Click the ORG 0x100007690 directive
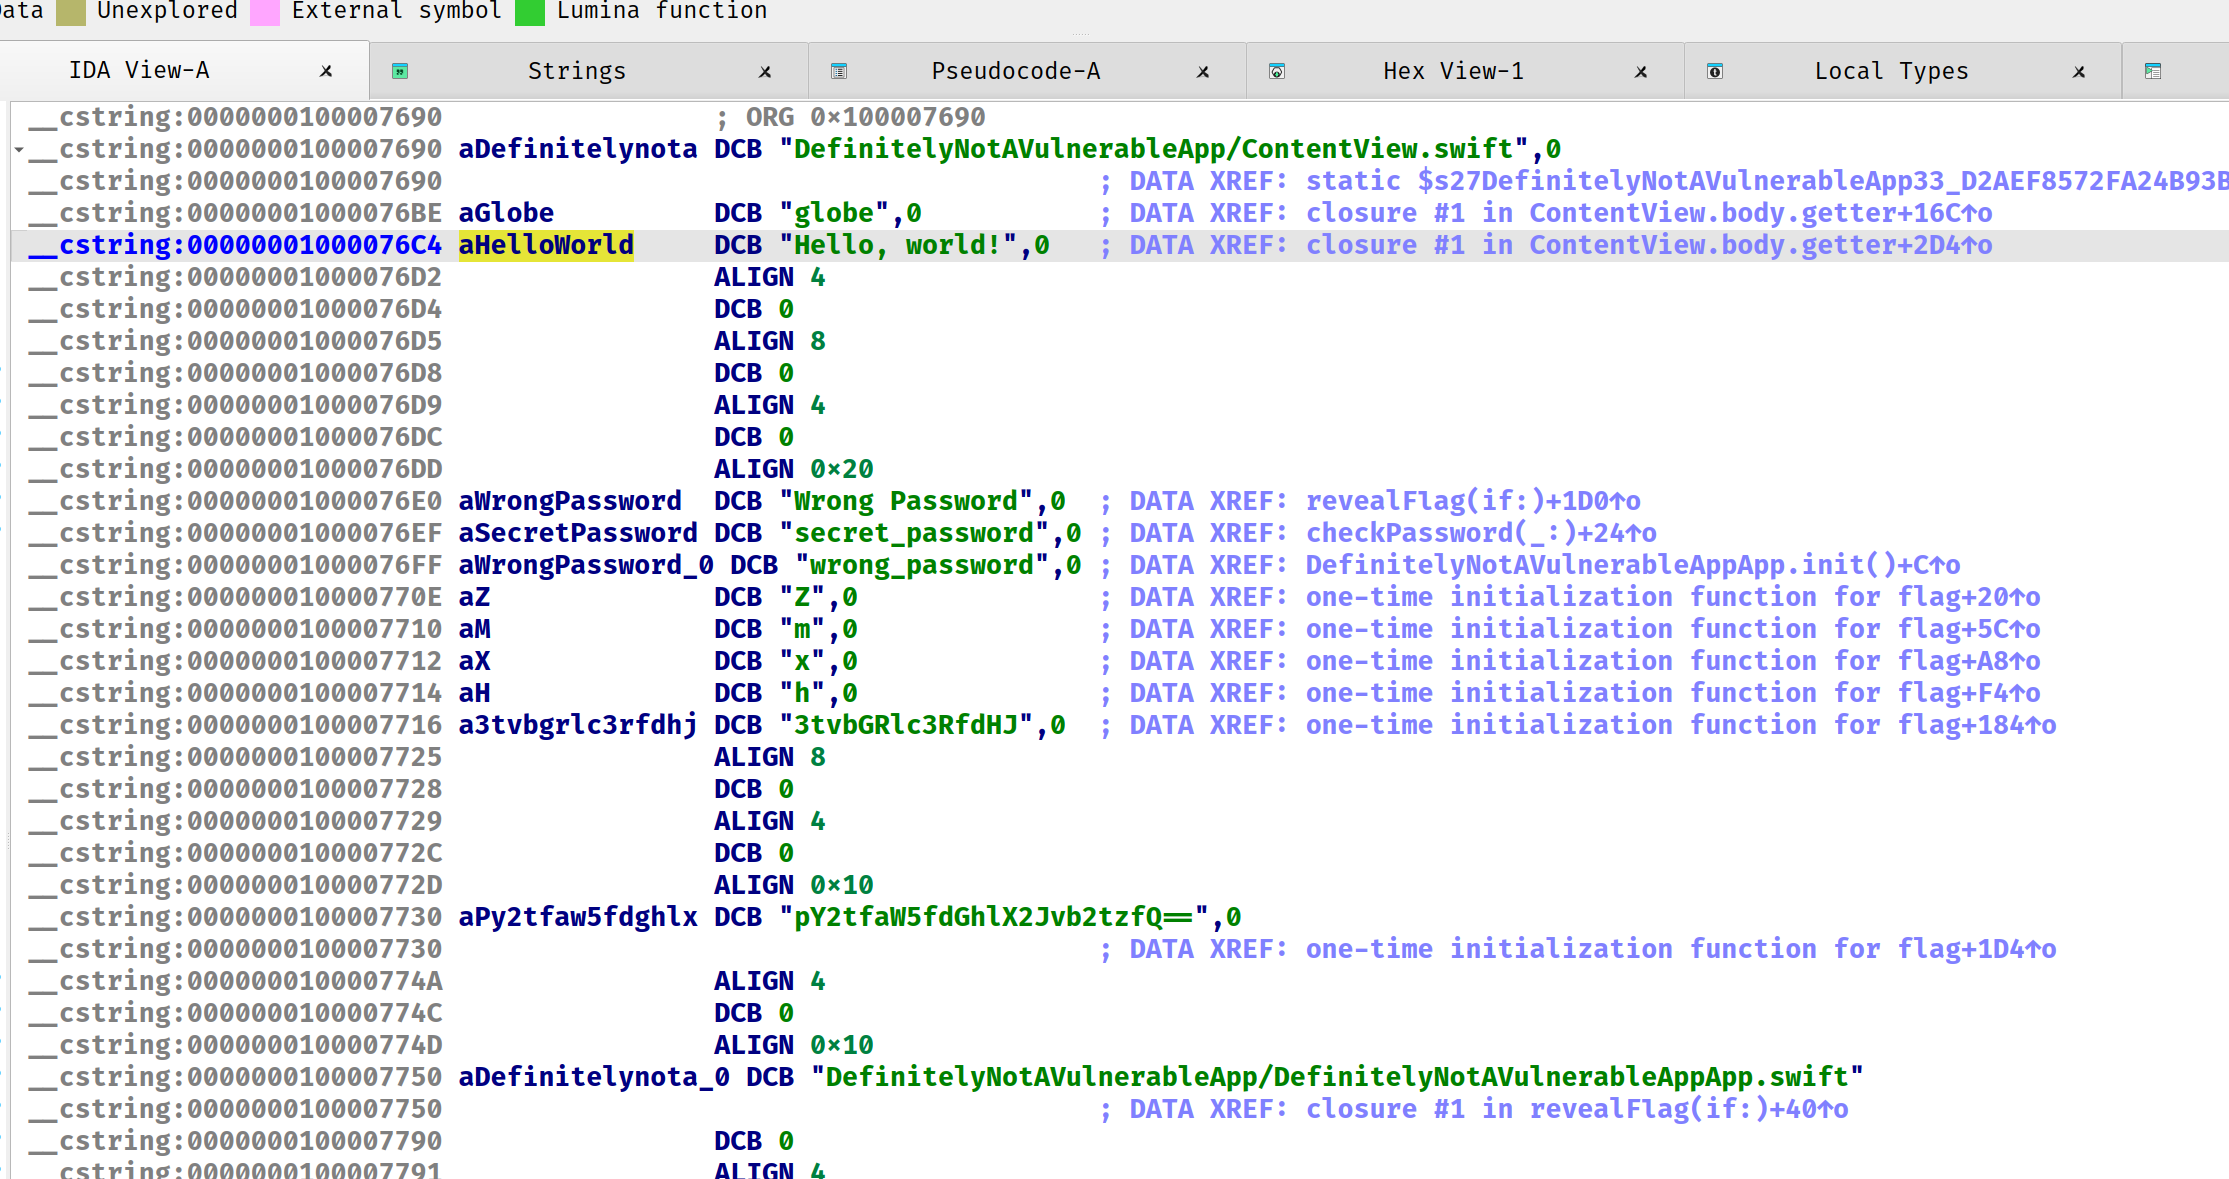The width and height of the screenshot is (2229, 1179). point(866,117)
